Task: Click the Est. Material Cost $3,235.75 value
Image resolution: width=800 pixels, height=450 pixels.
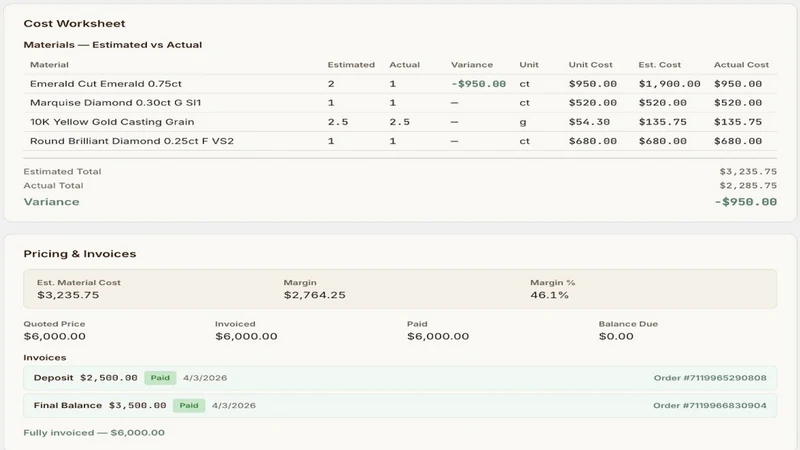Action: [68, 295]
